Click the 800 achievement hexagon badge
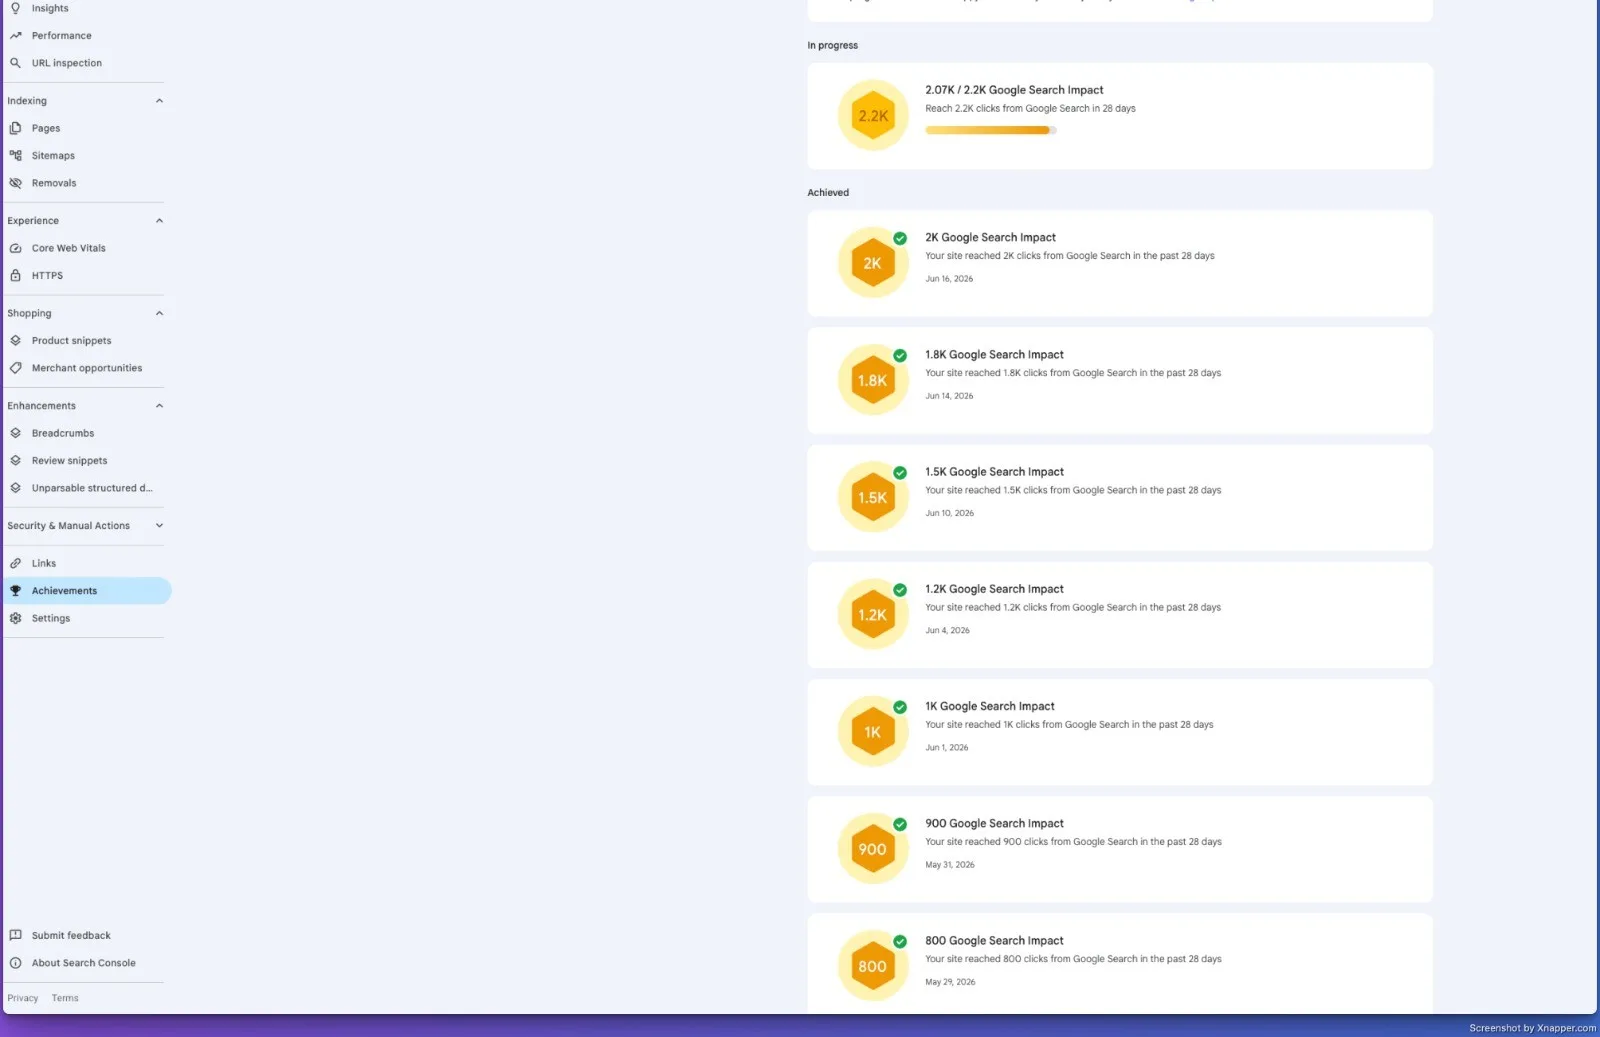 873,966
